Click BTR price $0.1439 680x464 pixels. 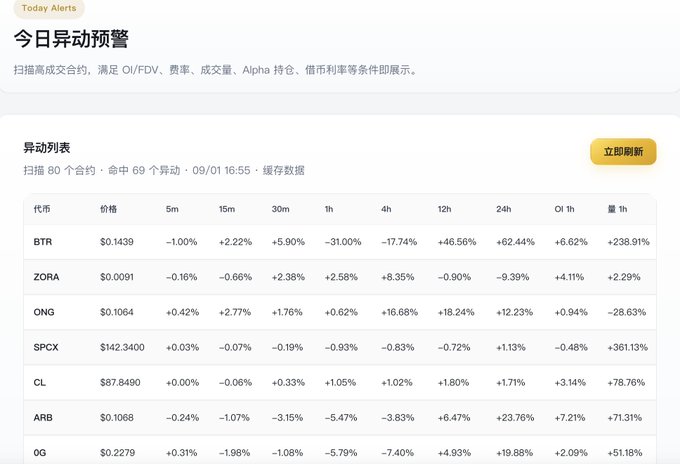[x=117, y=242]
